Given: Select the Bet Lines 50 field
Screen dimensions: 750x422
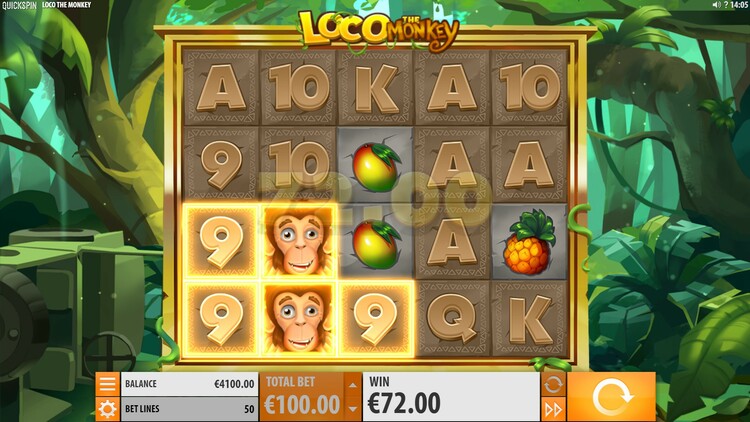Looking at the screenshot, I should (x=189, y=409).
